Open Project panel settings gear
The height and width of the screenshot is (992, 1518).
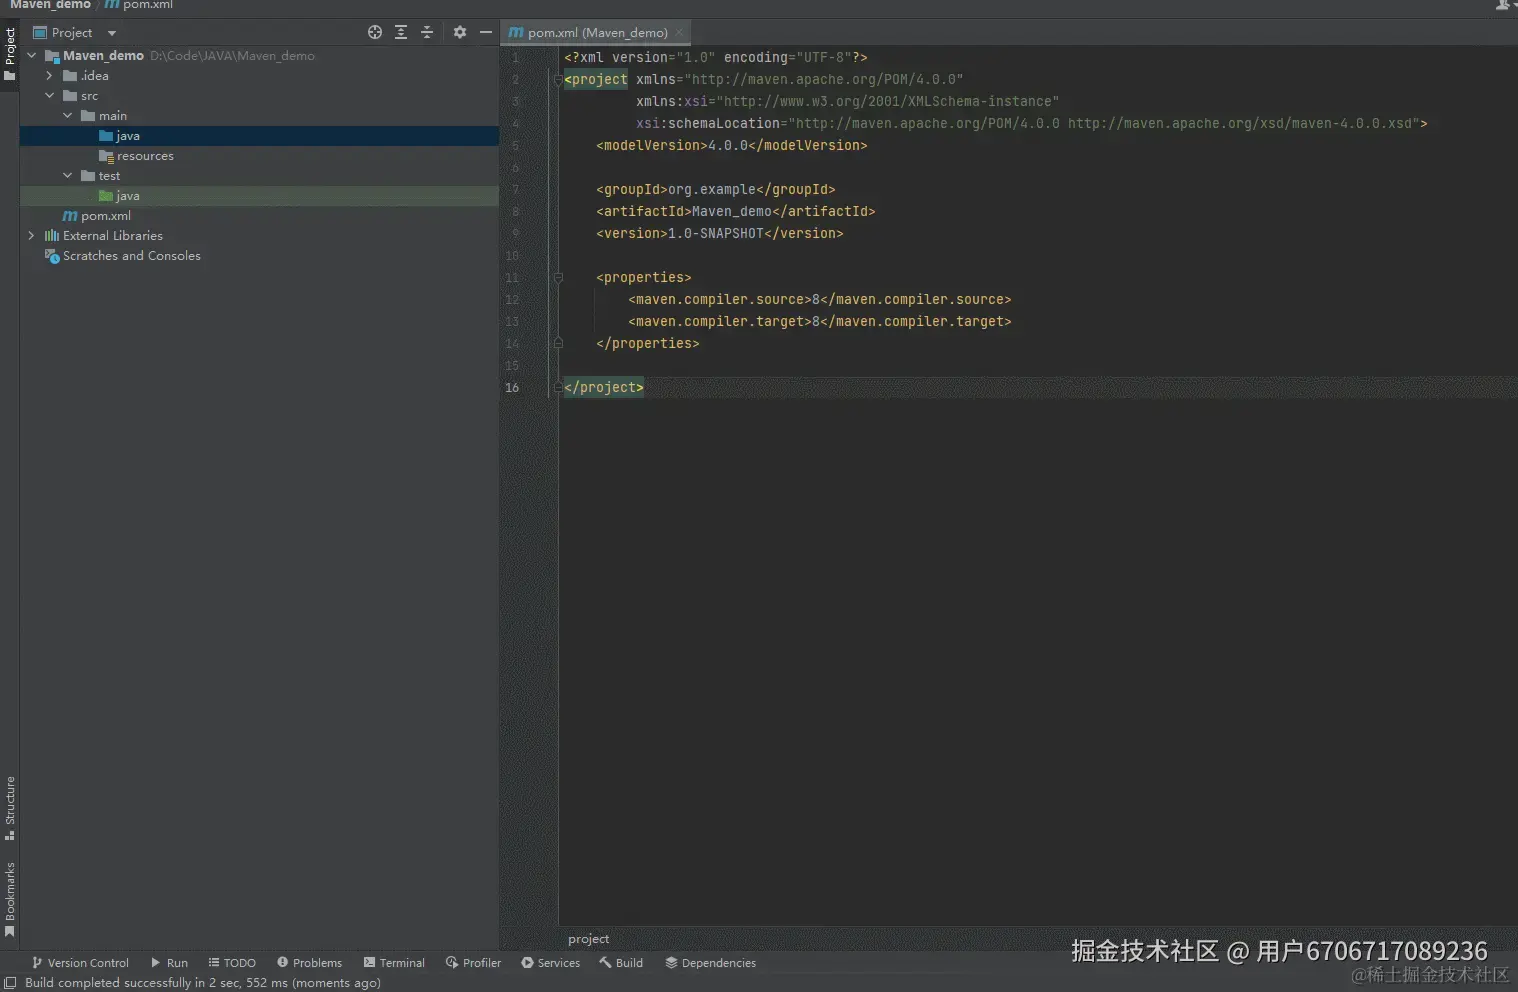pos(460,32)
